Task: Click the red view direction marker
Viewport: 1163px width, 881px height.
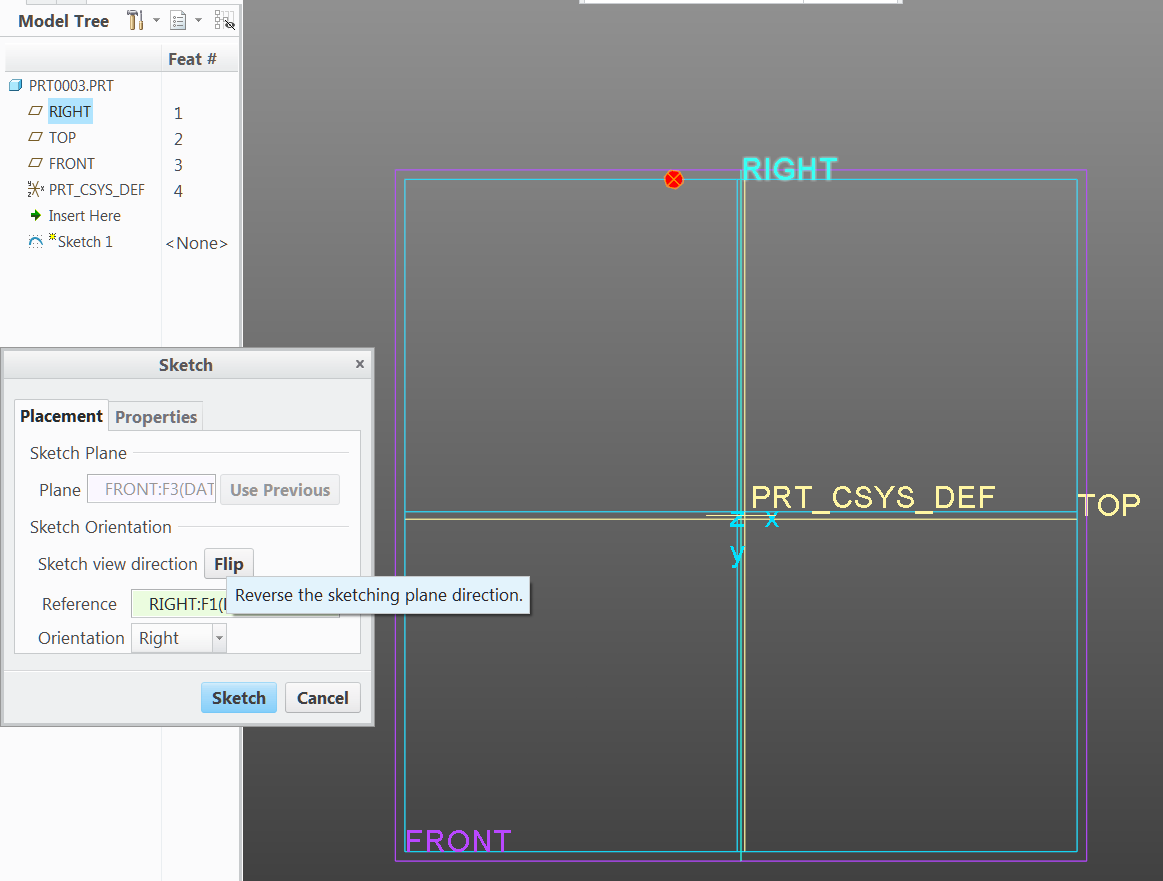Action: click(x=673, y=179)
